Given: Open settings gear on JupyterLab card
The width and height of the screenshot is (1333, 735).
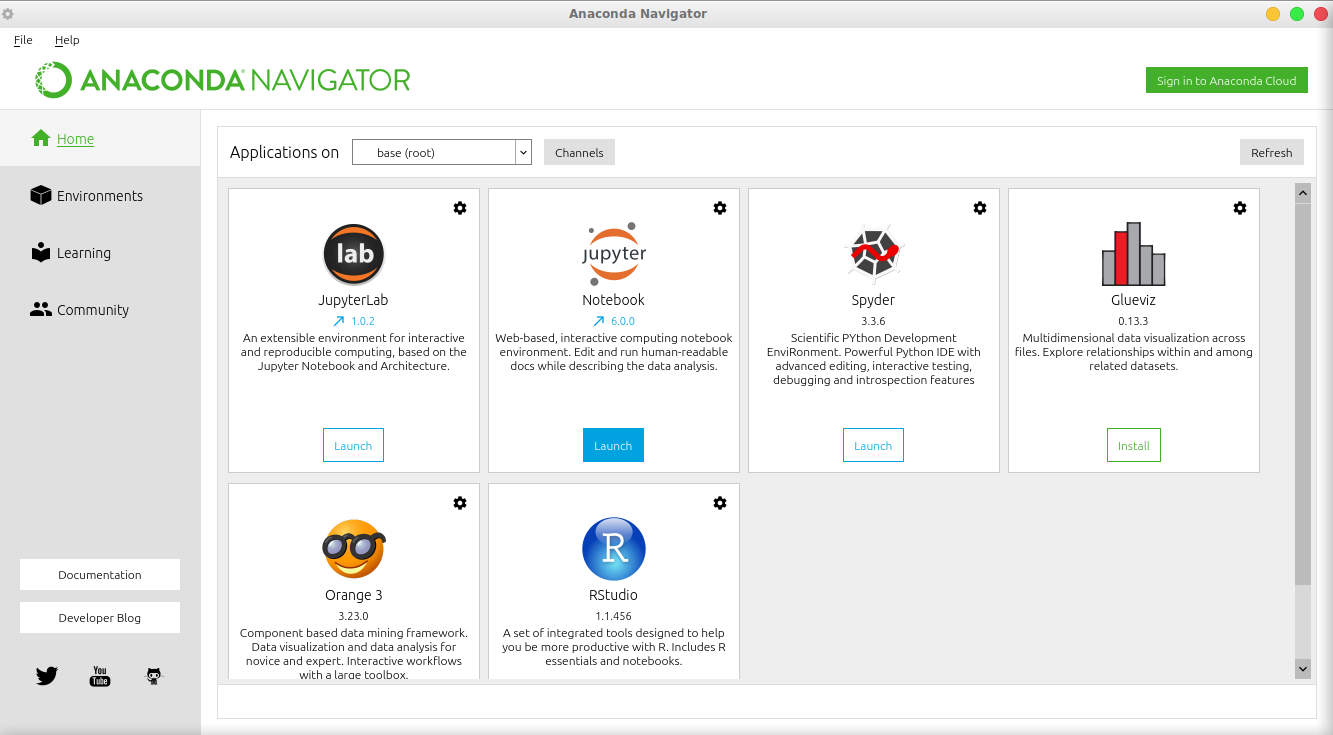Looking at the screenshot, I should coord(460,208).
